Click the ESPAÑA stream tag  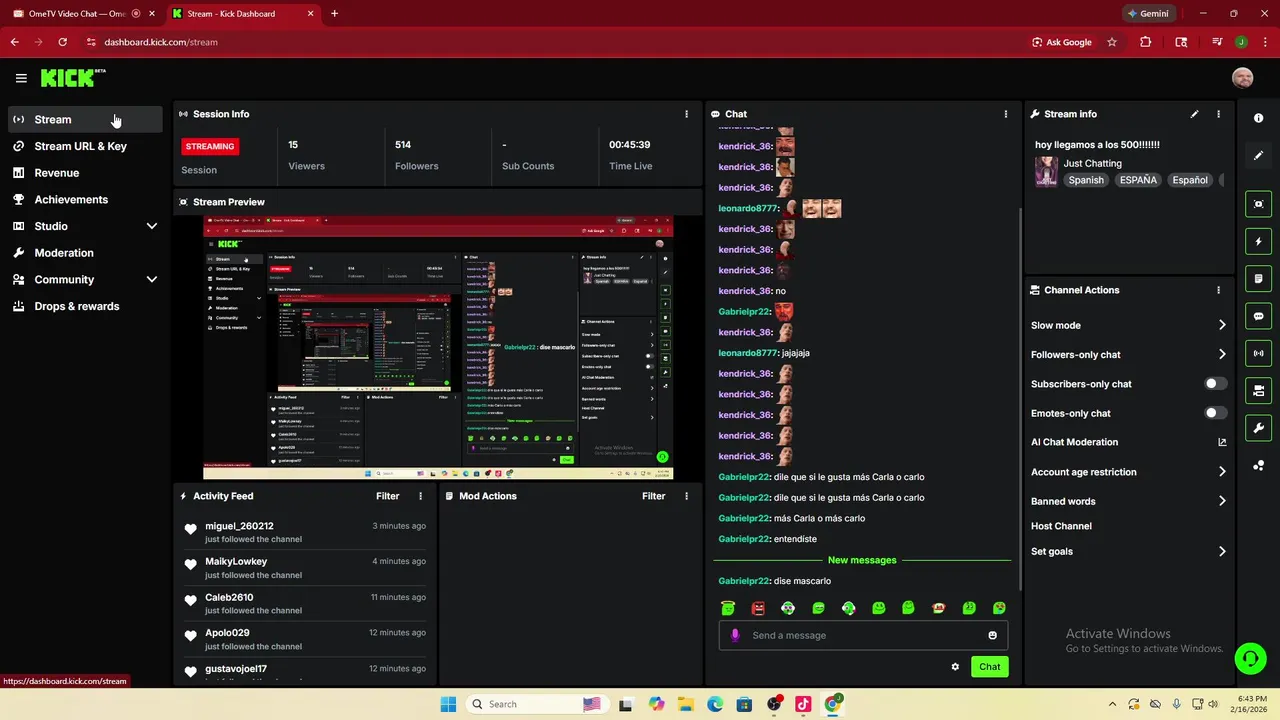1138,180
